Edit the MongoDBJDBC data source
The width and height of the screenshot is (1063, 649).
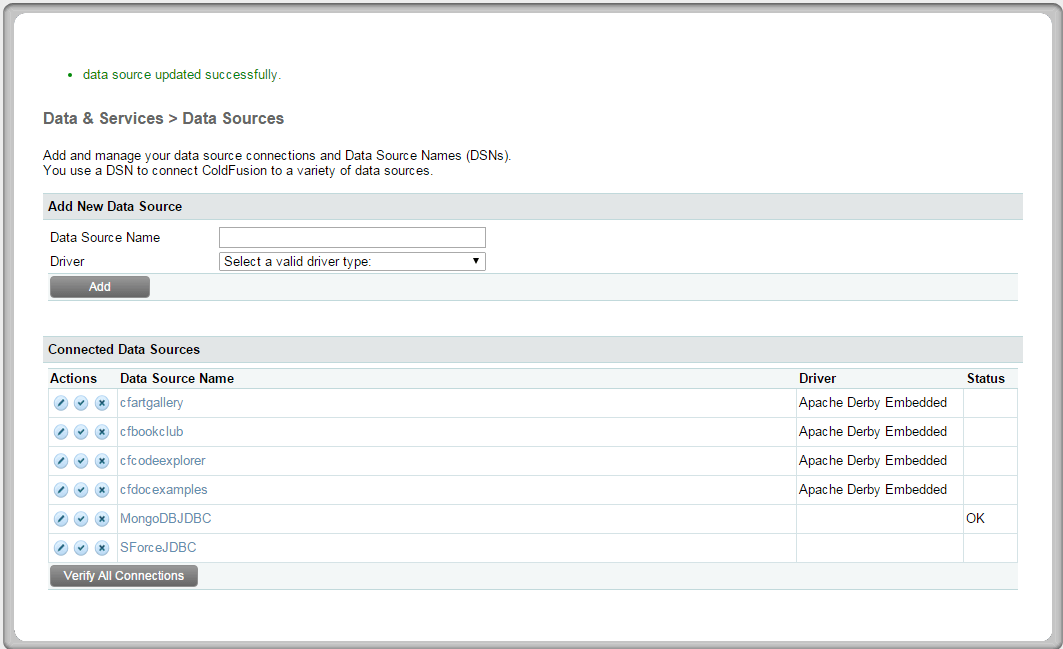(60, 519)
